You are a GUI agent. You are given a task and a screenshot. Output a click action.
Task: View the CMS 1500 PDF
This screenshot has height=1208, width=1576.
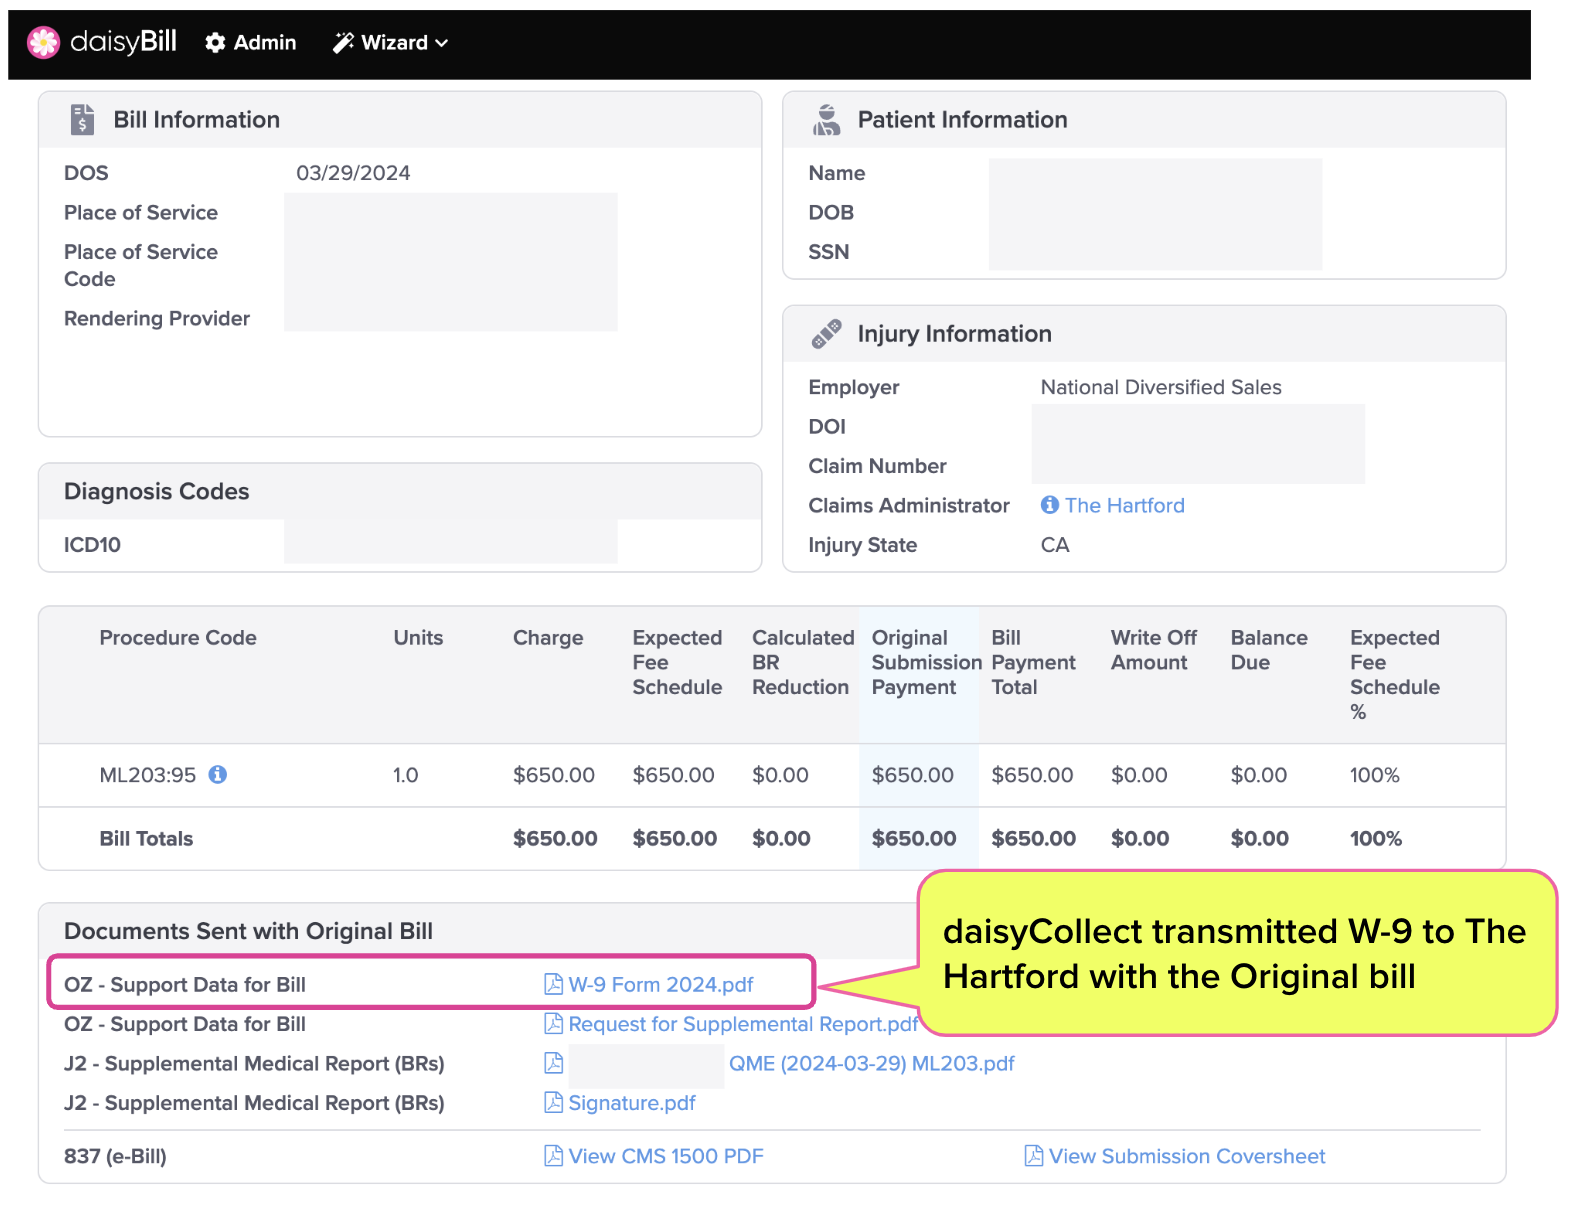(666, 1156)
